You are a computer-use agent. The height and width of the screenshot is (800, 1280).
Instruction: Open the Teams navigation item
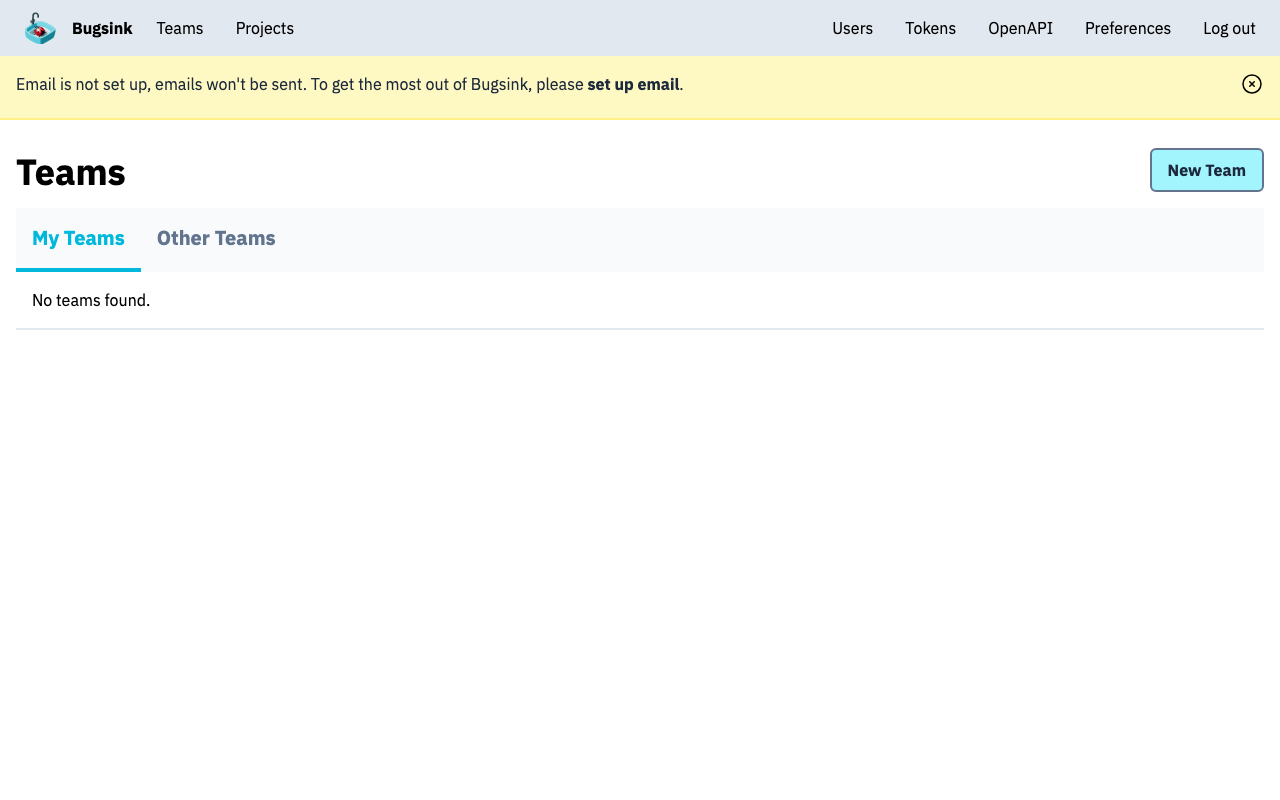[x=180, y=28]
